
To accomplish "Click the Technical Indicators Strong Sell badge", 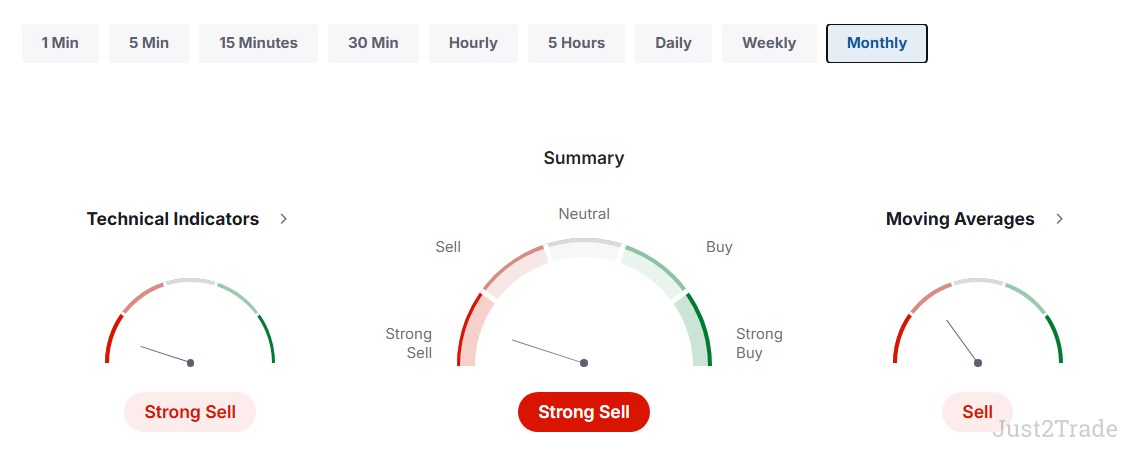I will click(x=190, y=412).
